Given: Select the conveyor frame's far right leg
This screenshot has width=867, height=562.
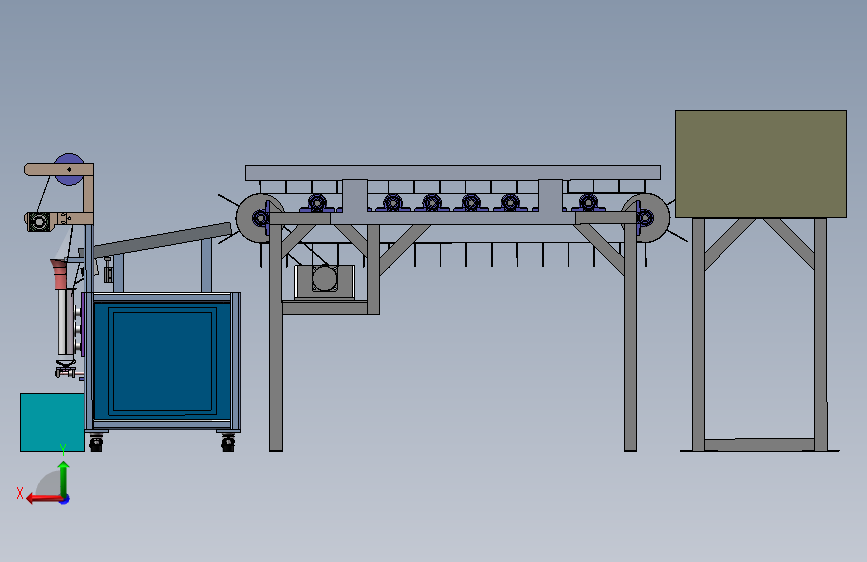Looking at the screenshot, I should coord(630,337).
